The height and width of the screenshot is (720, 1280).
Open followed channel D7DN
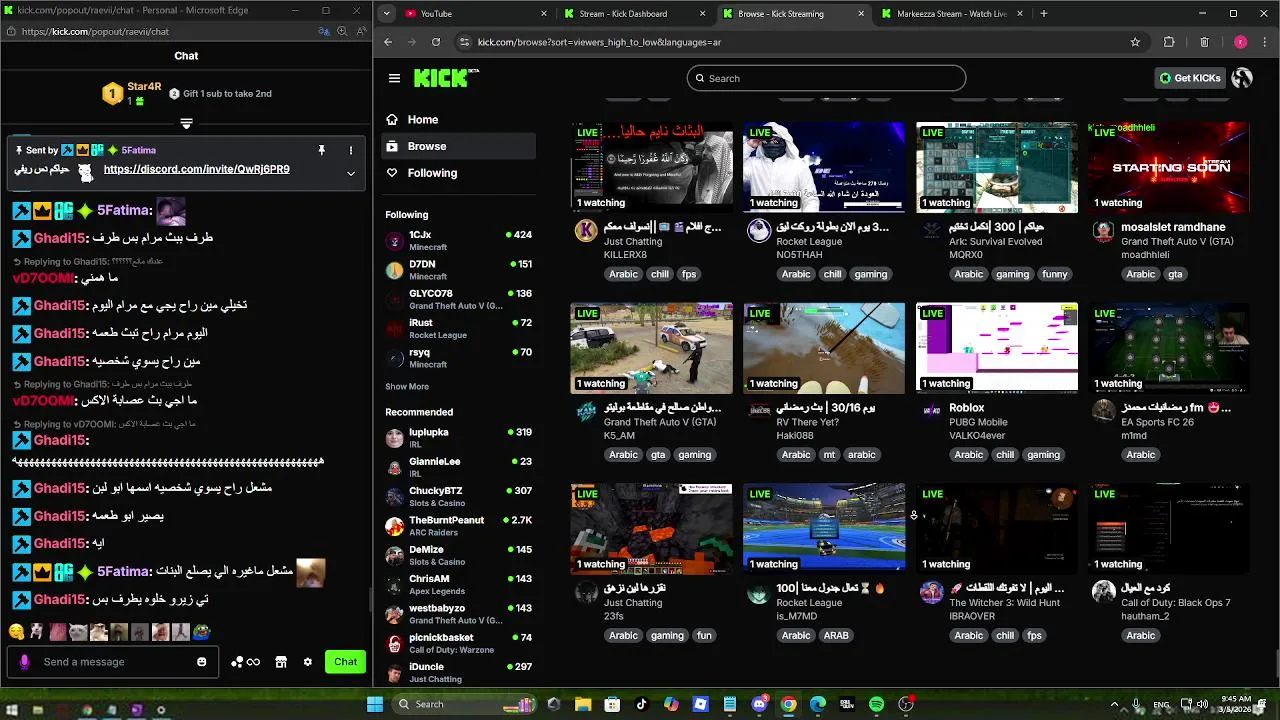(x=459, y=270)
